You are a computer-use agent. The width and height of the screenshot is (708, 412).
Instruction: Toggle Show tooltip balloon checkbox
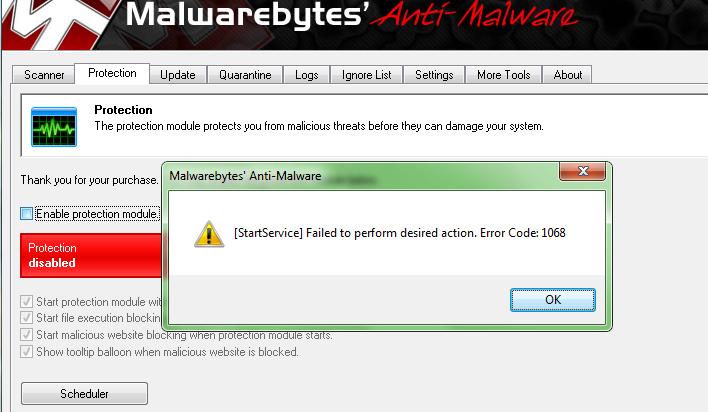click(27, 351)
